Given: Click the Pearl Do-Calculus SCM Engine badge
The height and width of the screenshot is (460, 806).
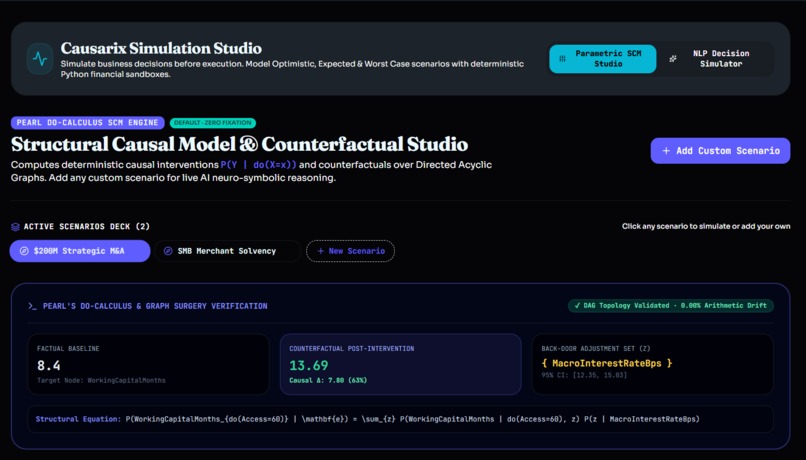Looking at the screenshot, I should coord(87,122).
